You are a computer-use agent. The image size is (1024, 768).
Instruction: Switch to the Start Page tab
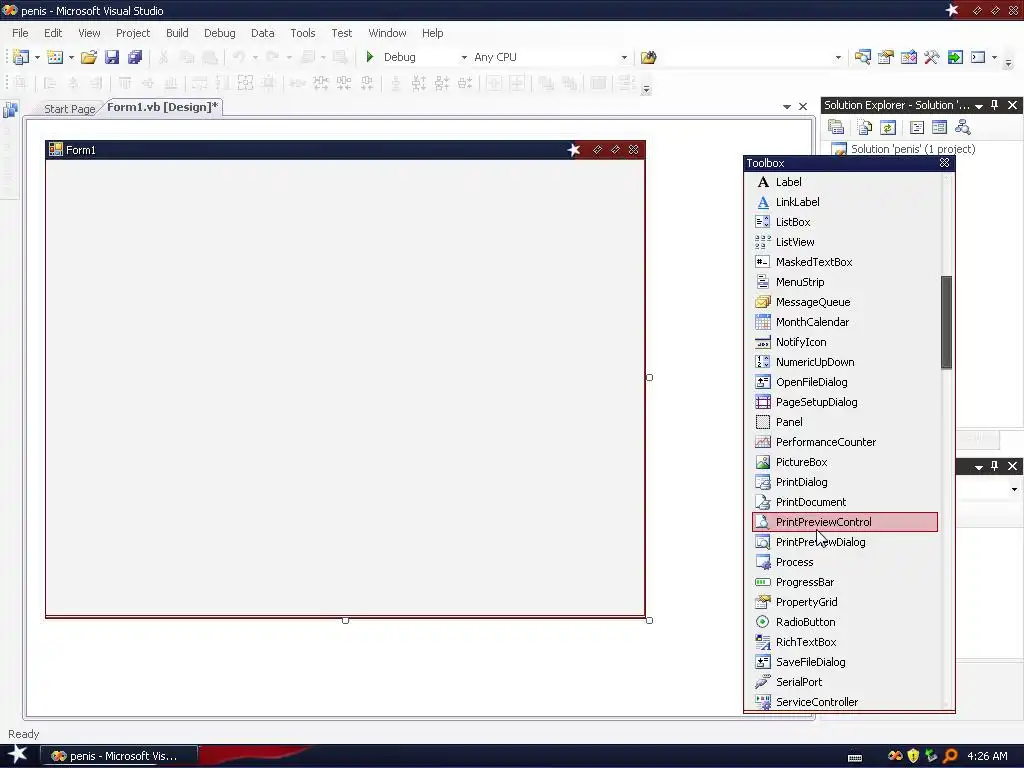click(x=69, y=109)
